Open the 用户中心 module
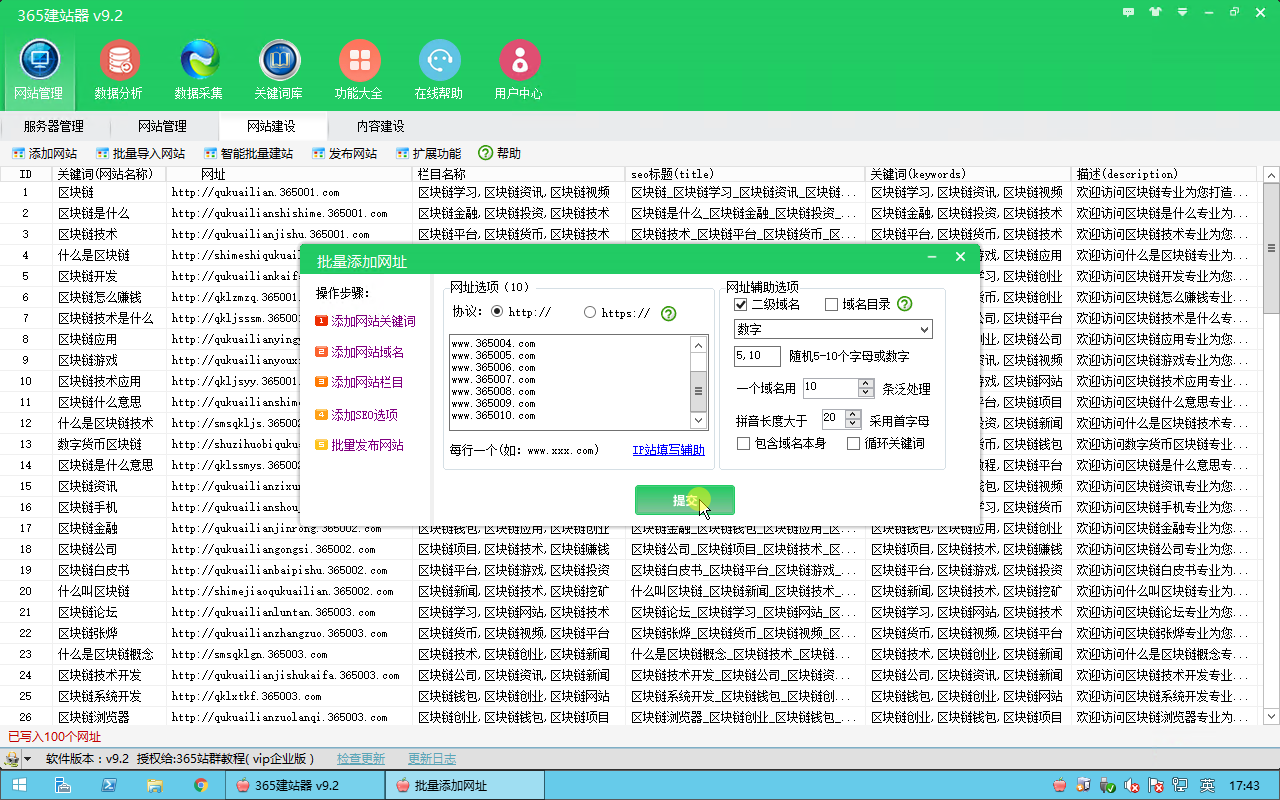1280x800 pixels. point(519,71)
